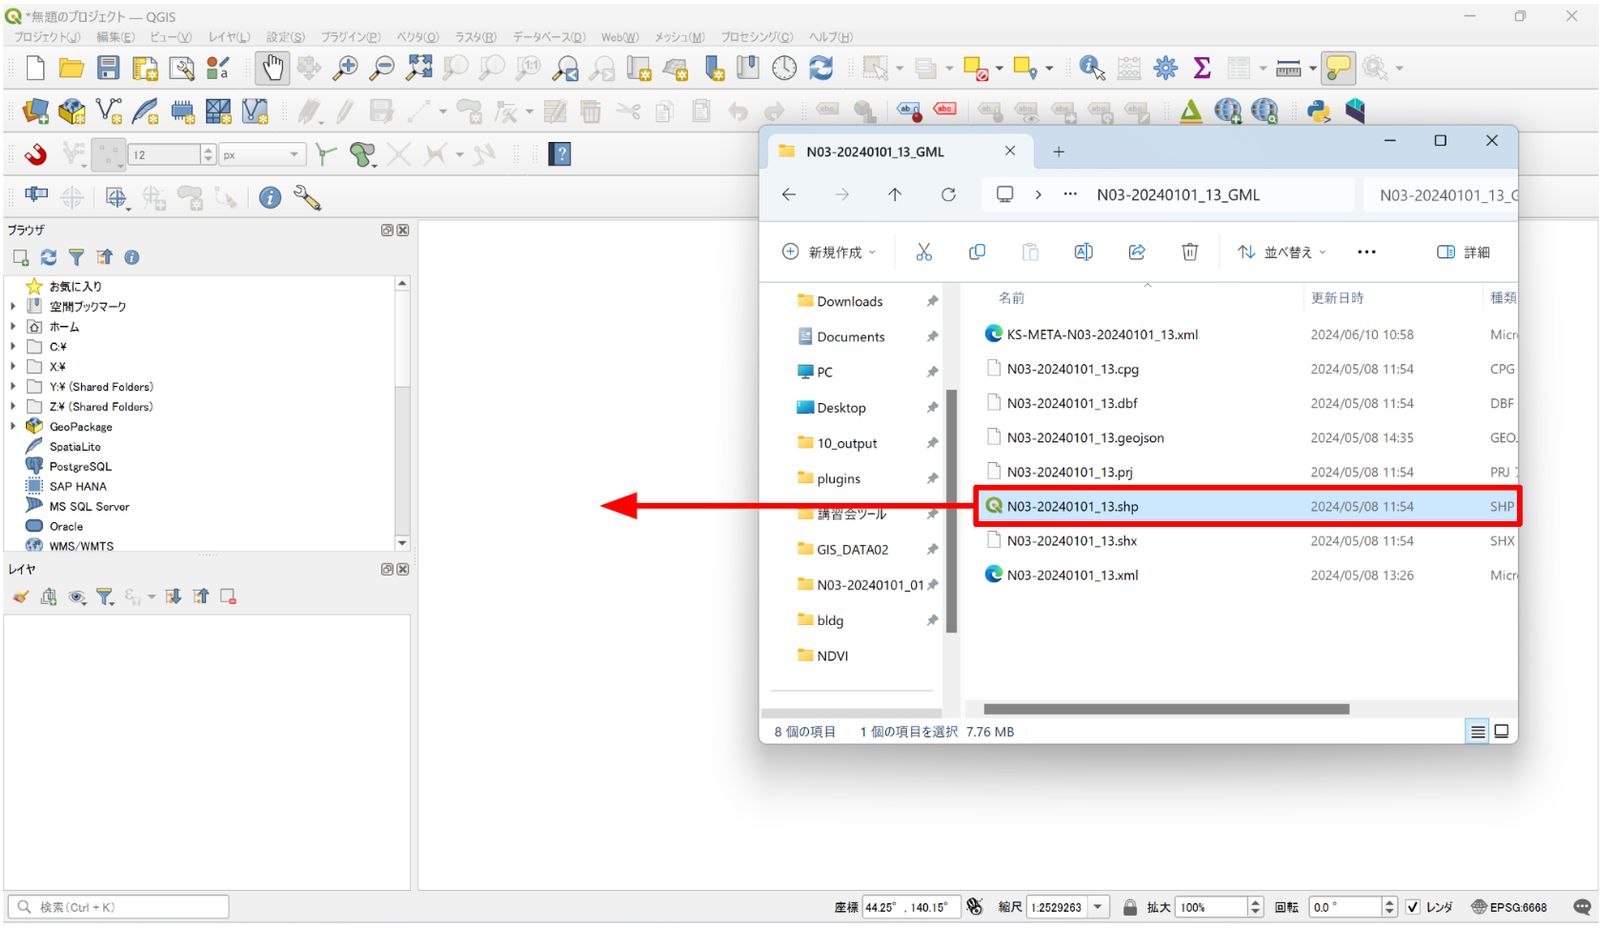Open the processing toolbox gear icon

pyautogui.click(x=1165, y=68)
